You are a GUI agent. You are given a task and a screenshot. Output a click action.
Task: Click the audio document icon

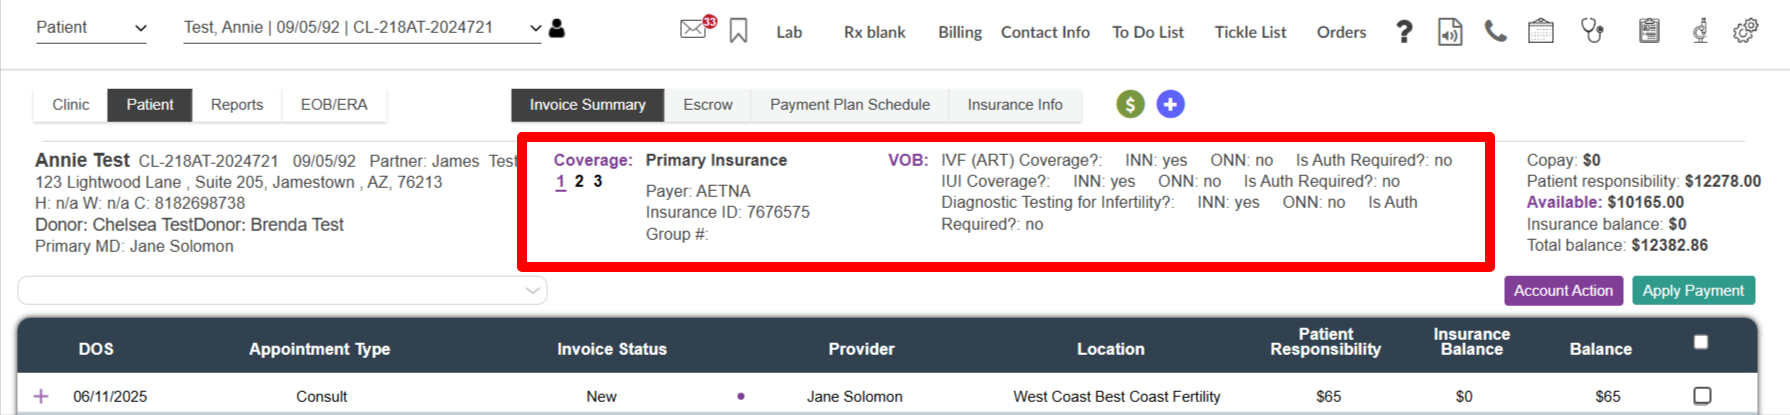click(1449, 32)
